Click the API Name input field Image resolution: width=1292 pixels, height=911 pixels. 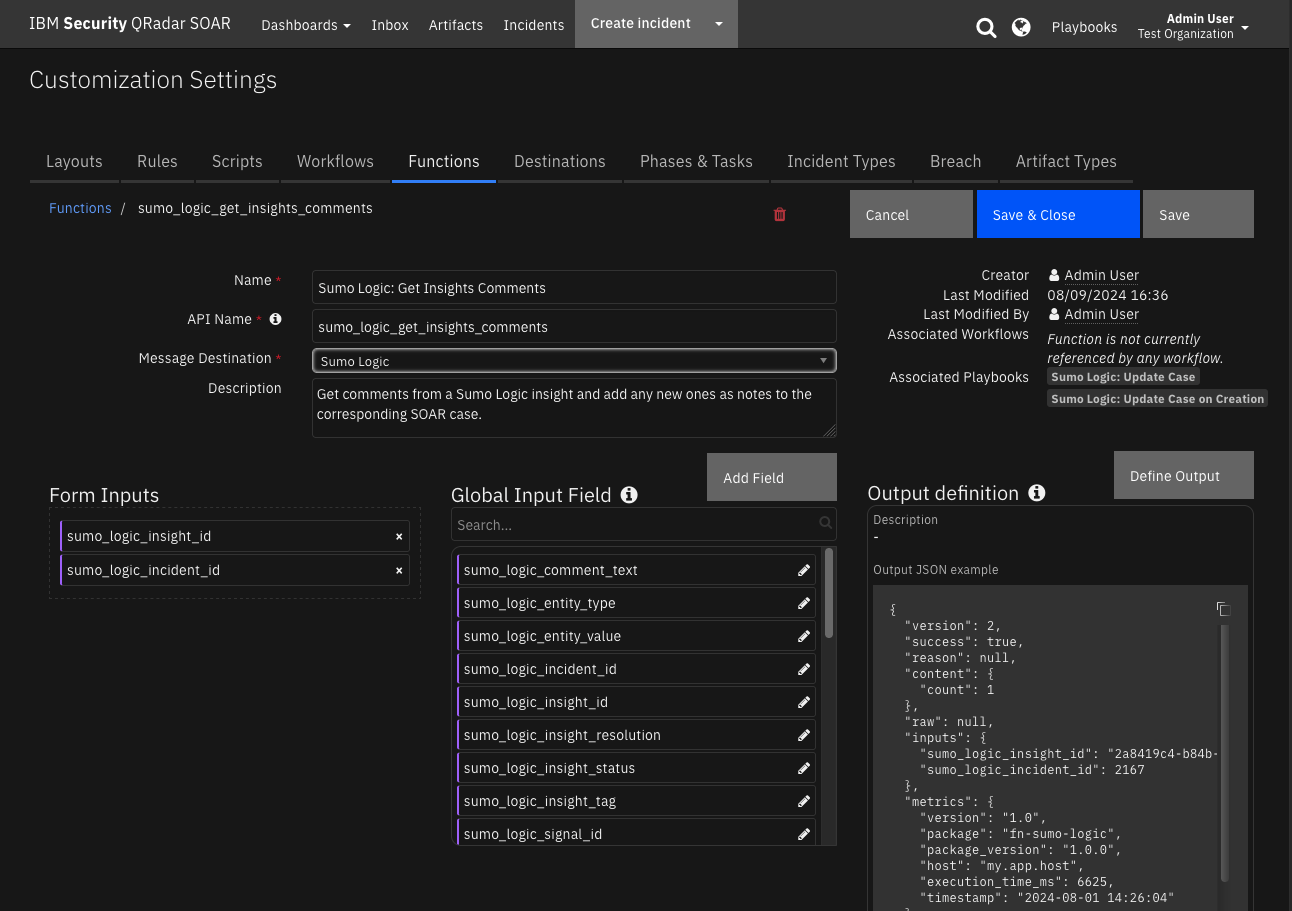click(574, 326)
